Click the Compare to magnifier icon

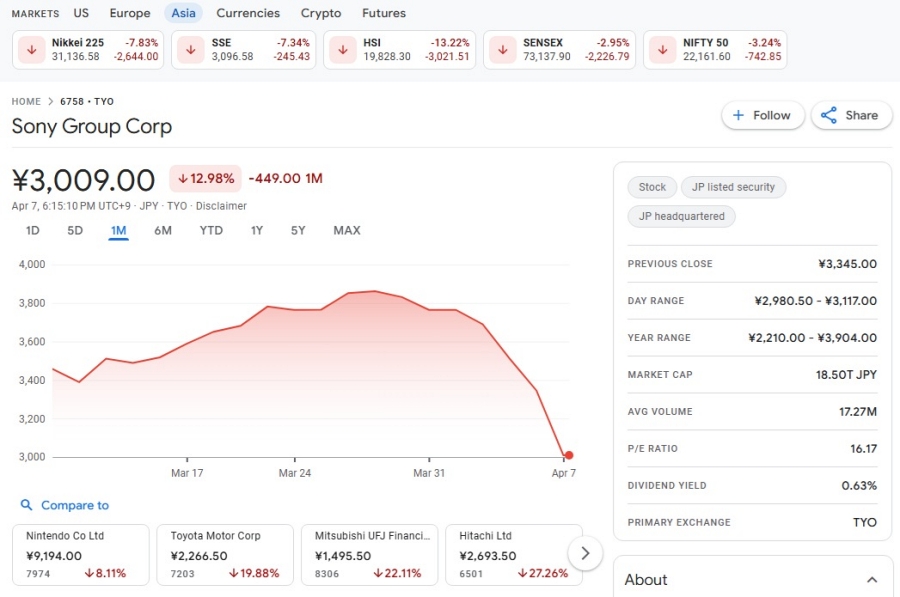click(26, 505)
